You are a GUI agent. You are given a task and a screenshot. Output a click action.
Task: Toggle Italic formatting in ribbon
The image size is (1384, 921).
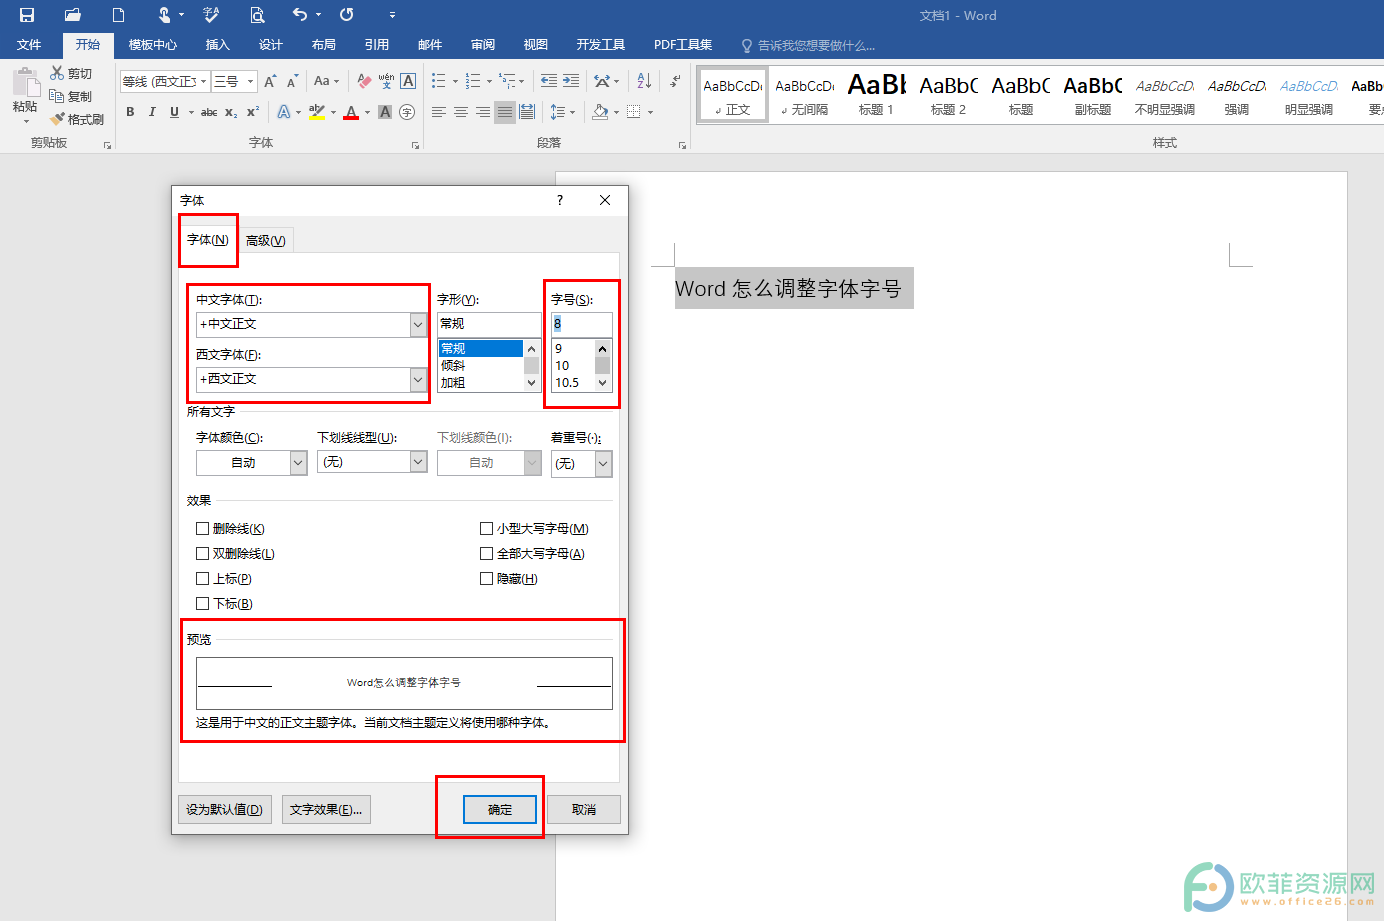[x=152, y=112]
